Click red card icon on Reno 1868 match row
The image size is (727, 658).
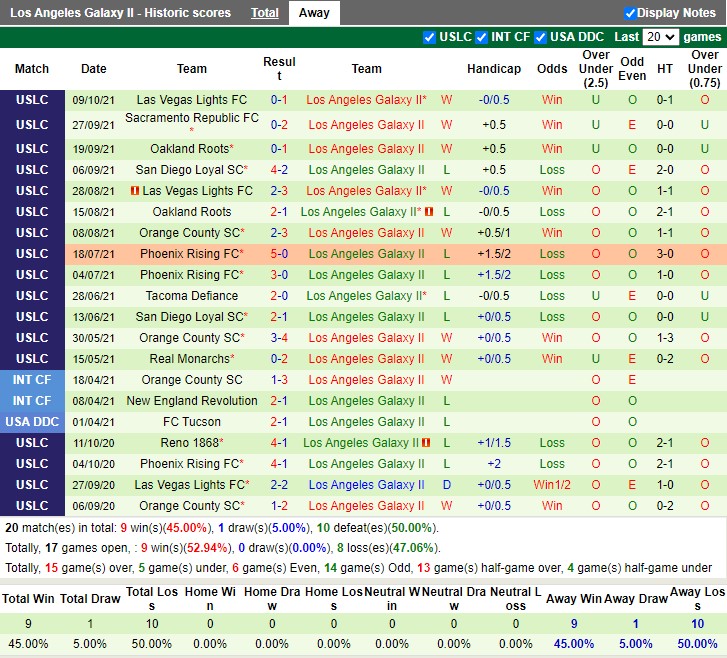pos(426,443)
